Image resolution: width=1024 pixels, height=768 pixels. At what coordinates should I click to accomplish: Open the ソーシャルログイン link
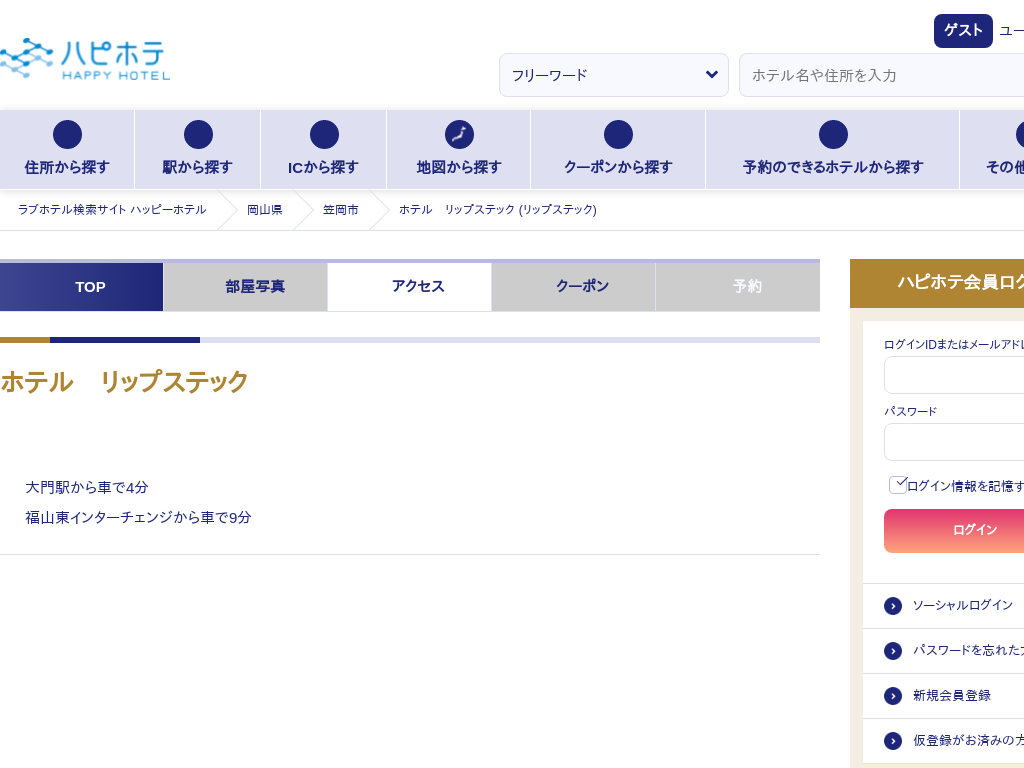coord(963,605)
